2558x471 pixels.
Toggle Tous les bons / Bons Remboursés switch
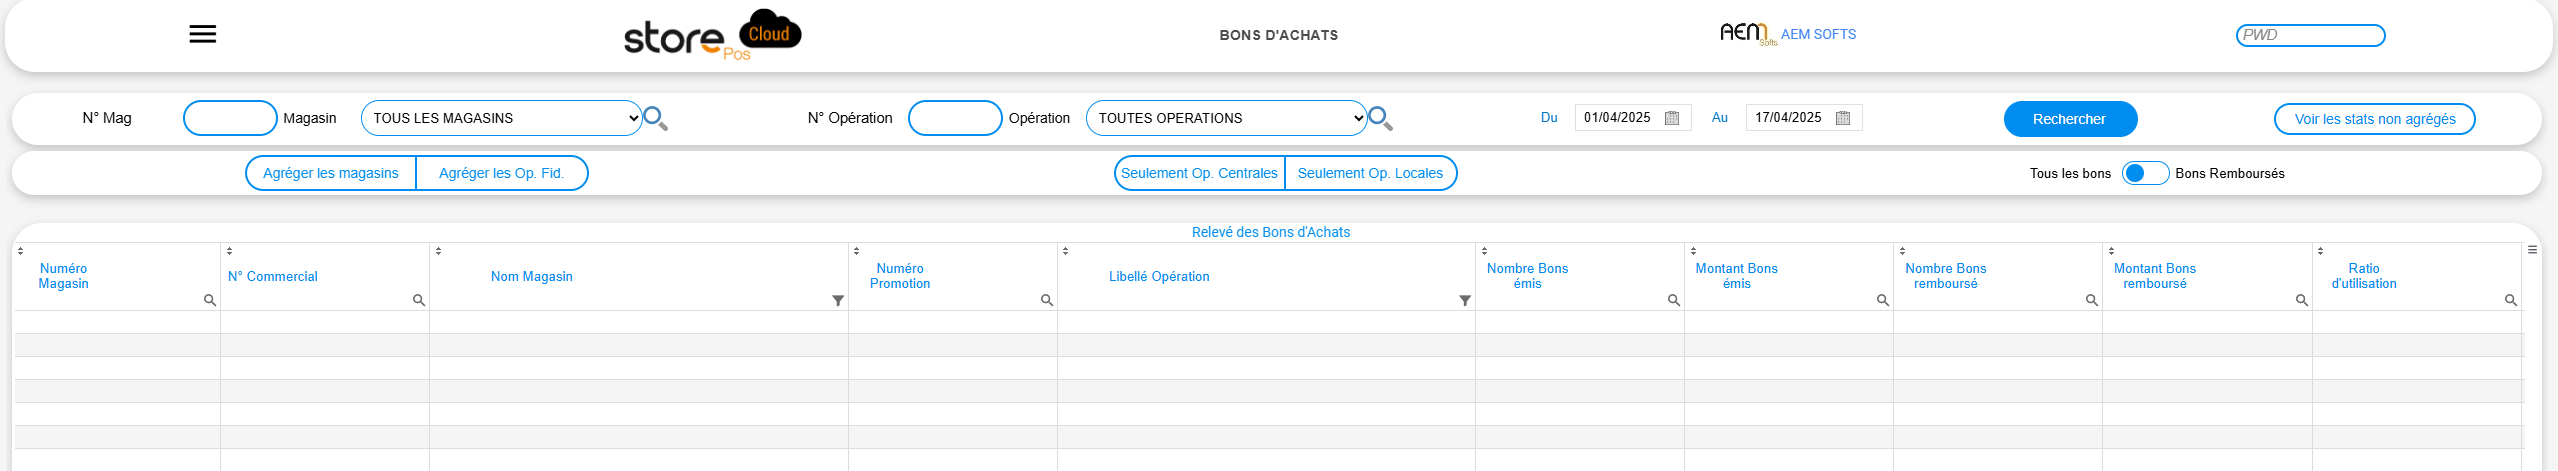click(2145, 173)
